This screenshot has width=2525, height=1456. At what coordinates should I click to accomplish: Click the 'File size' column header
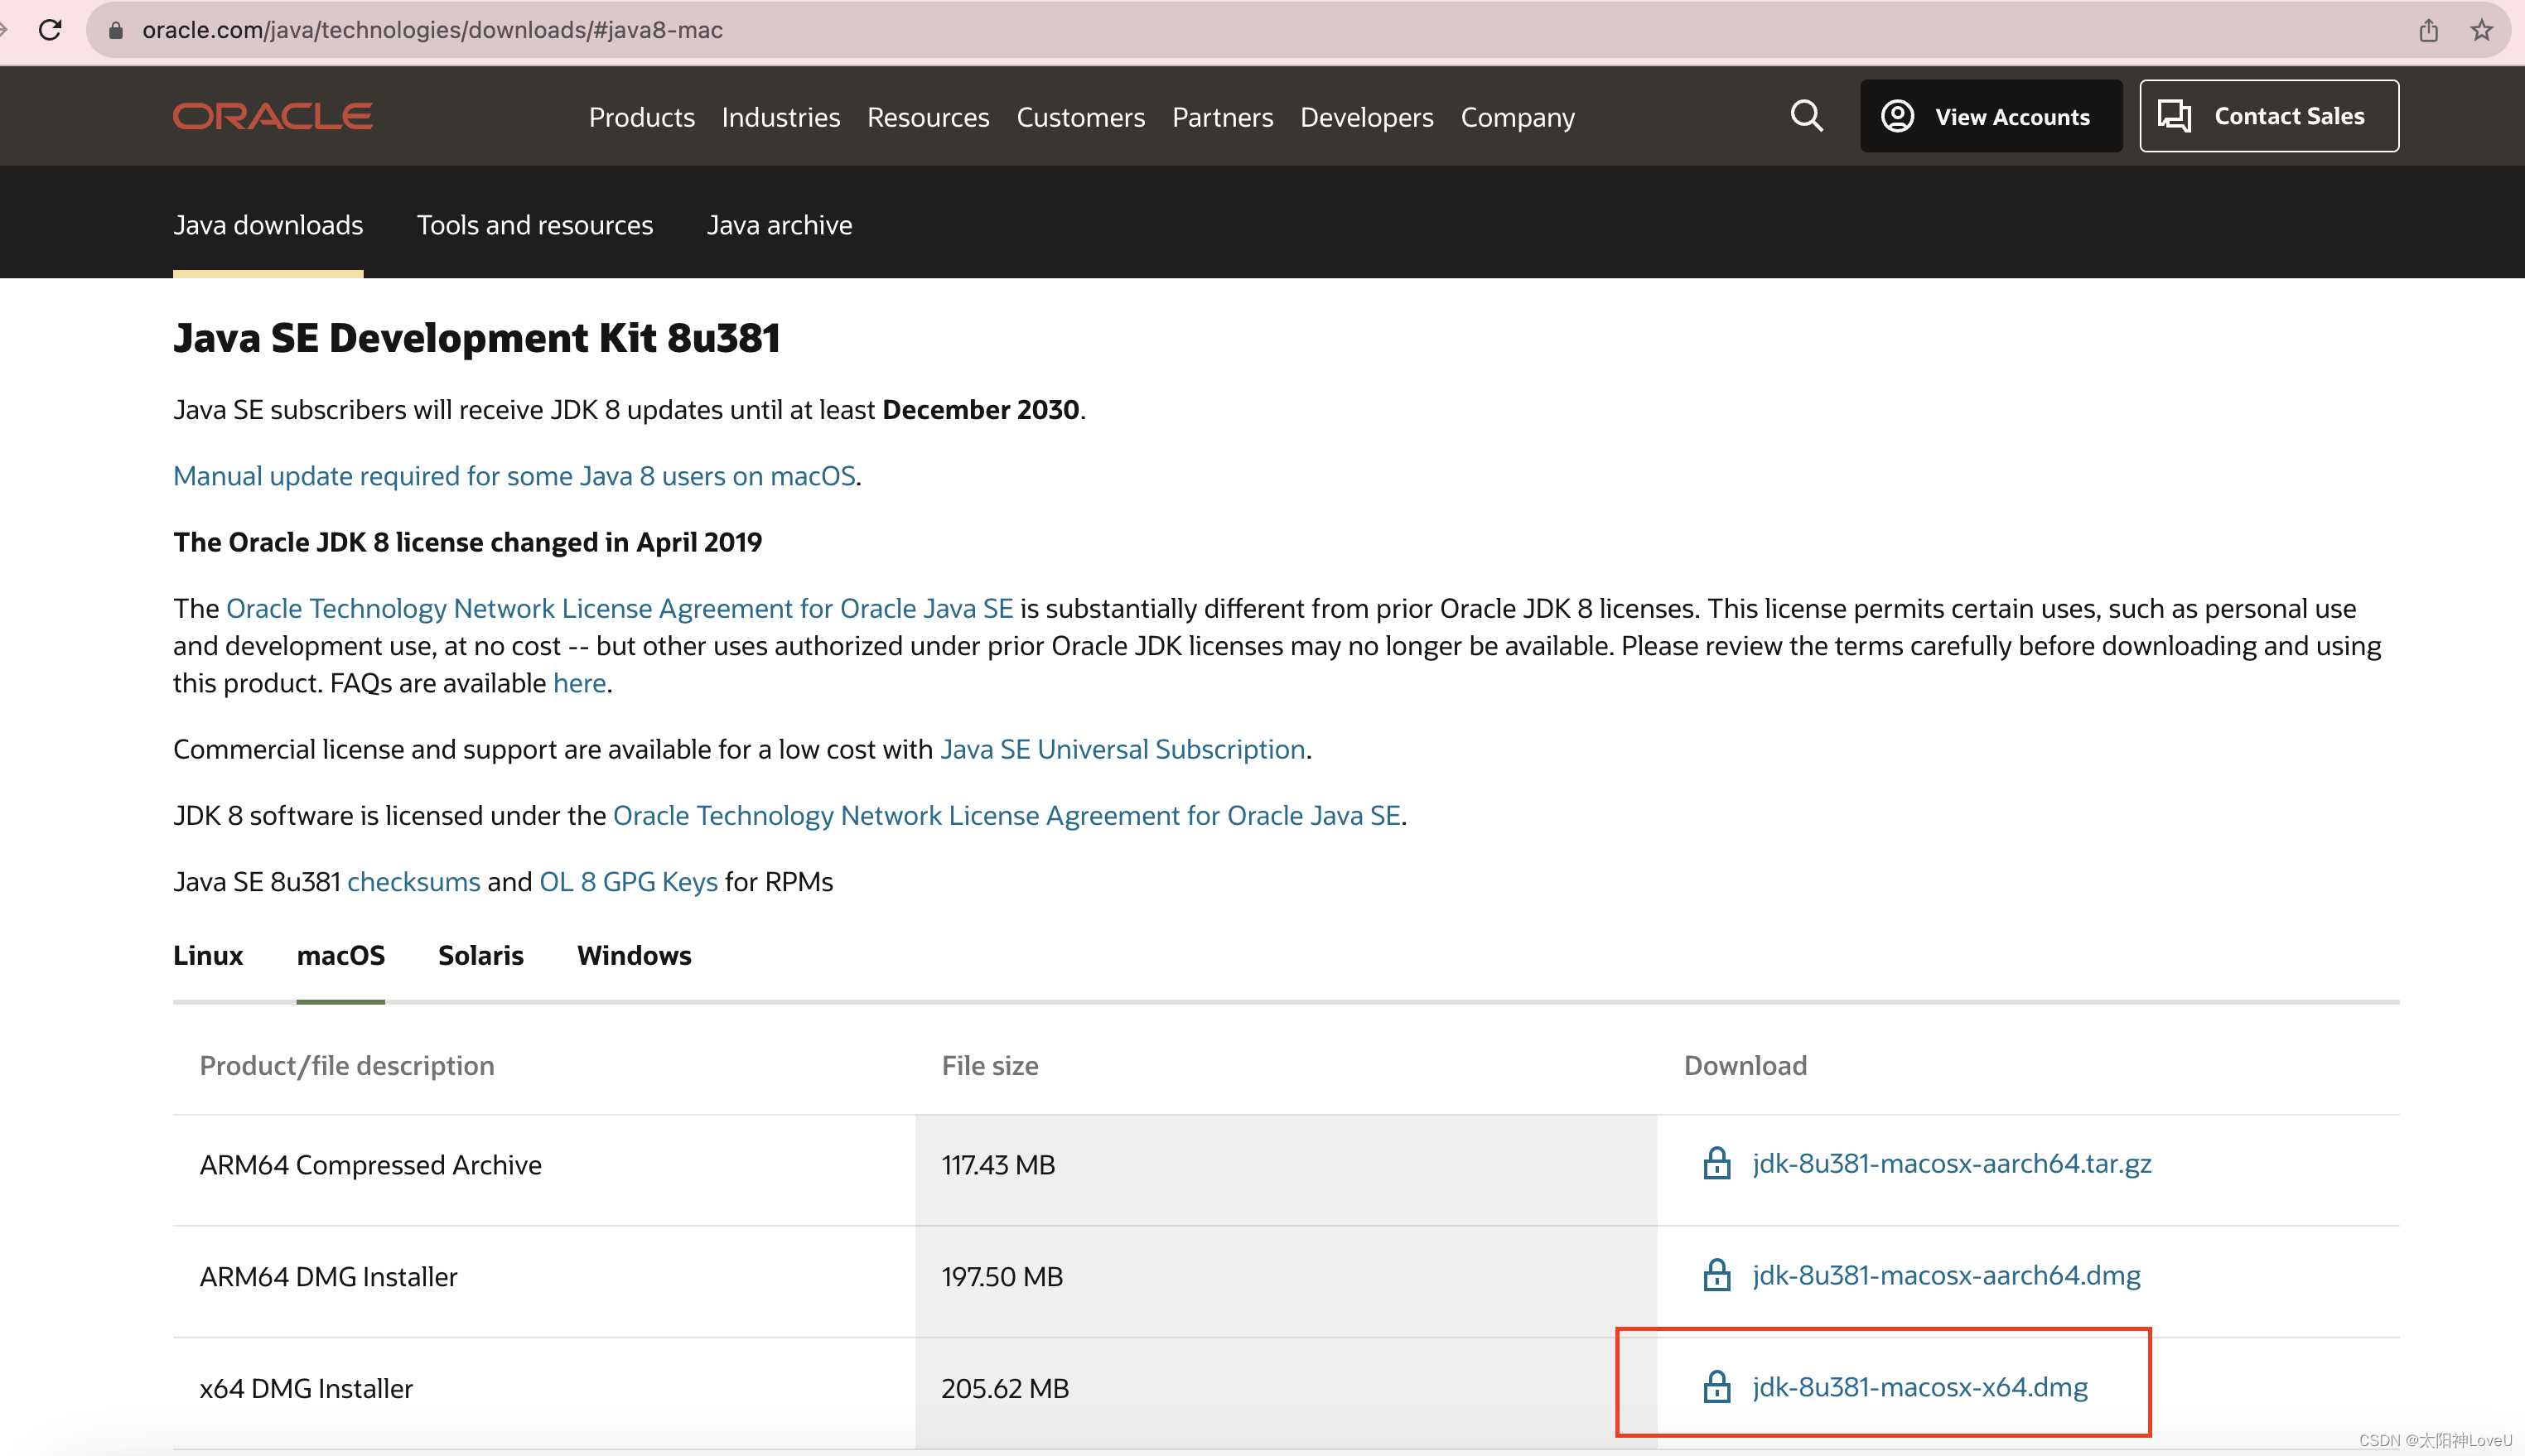990,1066
